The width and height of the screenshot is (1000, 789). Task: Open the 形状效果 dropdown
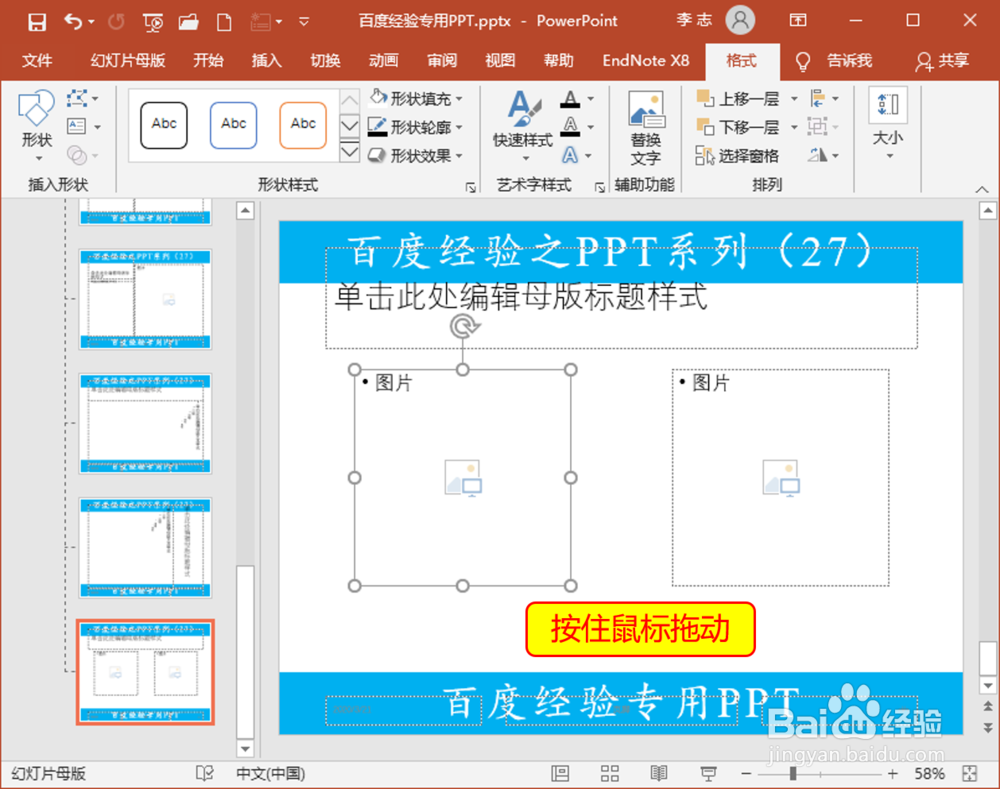[x=416, y=155]
